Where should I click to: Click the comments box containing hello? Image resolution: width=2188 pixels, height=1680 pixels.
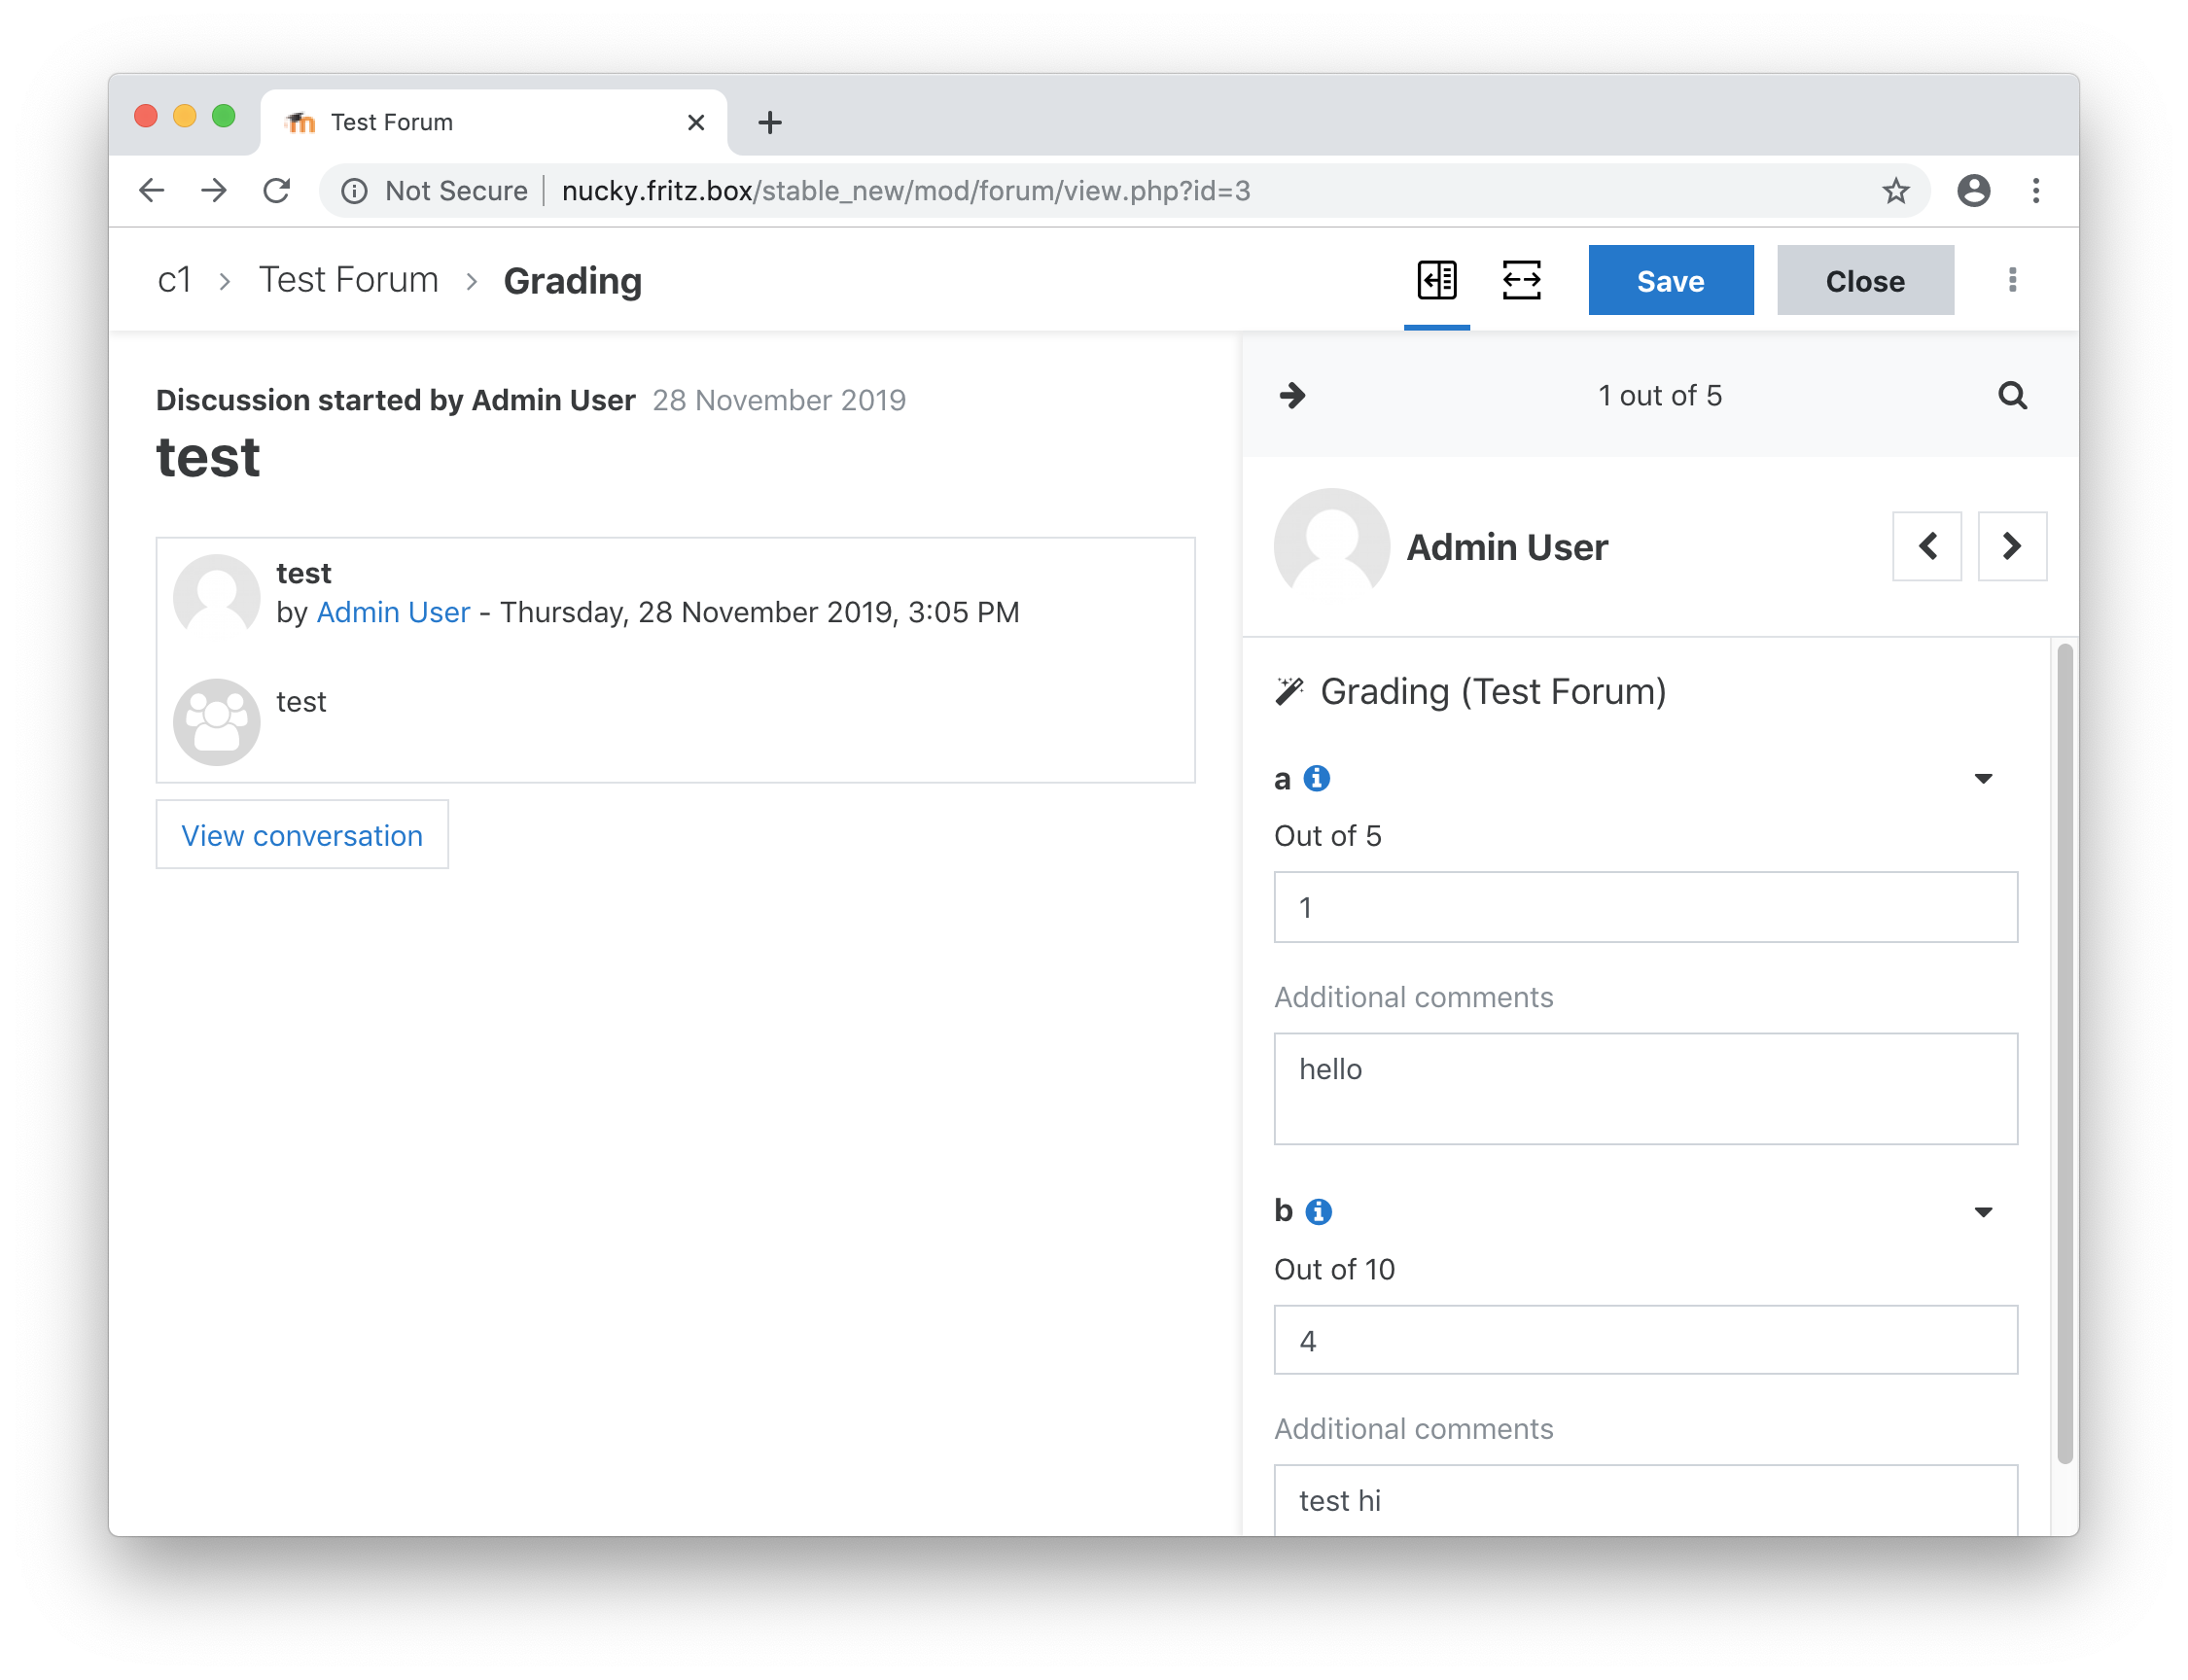(x=1645, y=1088)
